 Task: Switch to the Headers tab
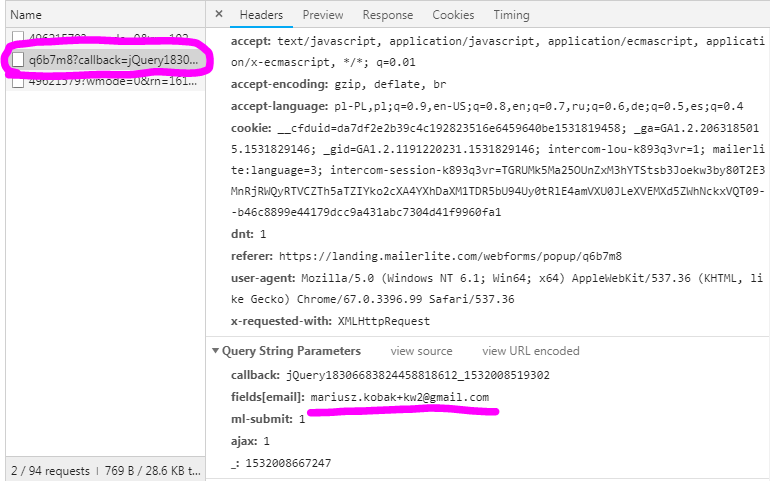261,15
